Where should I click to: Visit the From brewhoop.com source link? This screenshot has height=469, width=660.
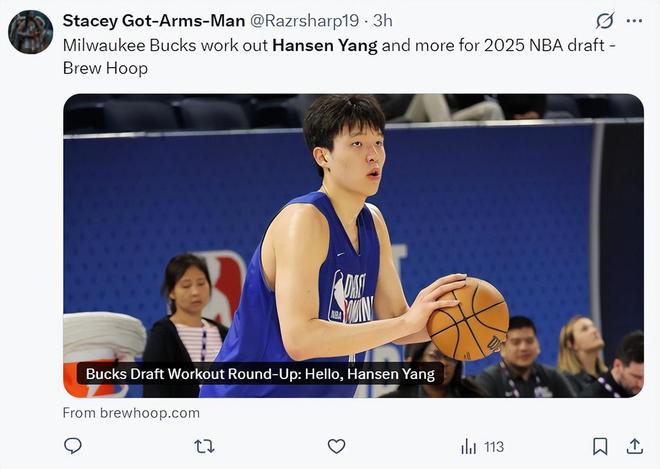click(131, 413)
